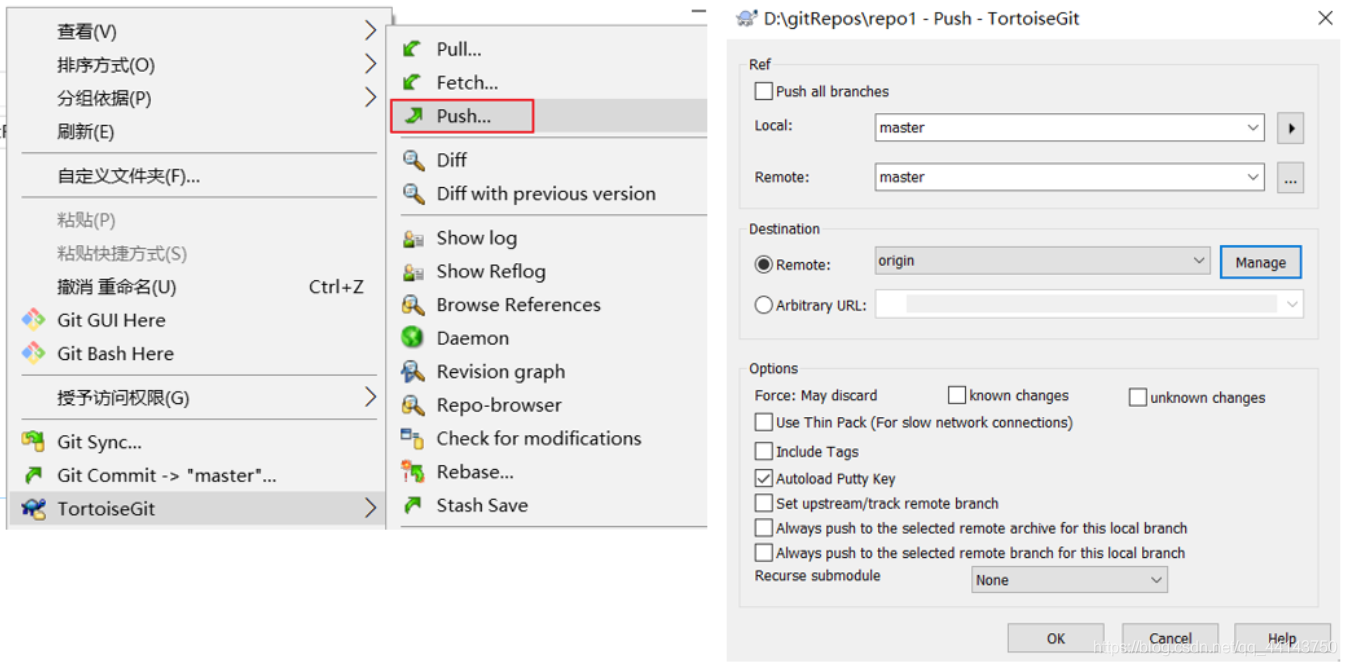The image size is (1347, 666).
Task: Expand the TortoiseGit submenu arrow
Action: (370, 508)
